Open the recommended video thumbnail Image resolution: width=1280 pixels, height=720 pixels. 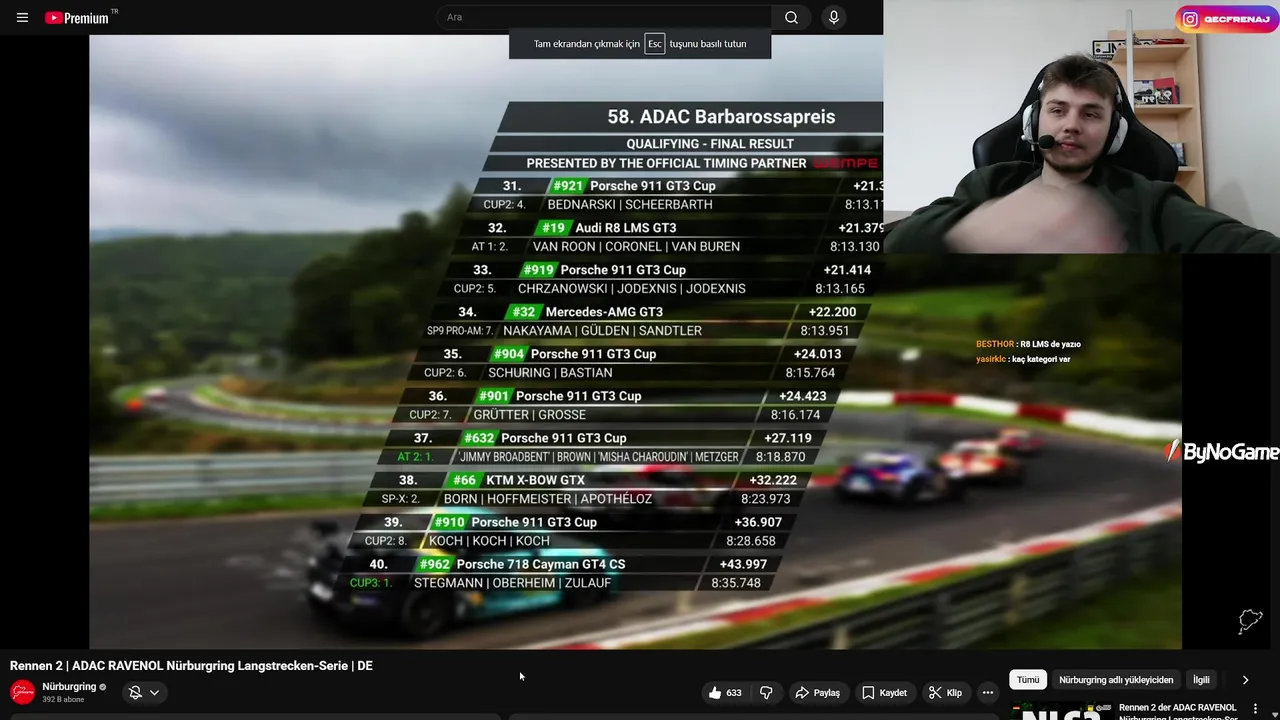coord(1060,712)
